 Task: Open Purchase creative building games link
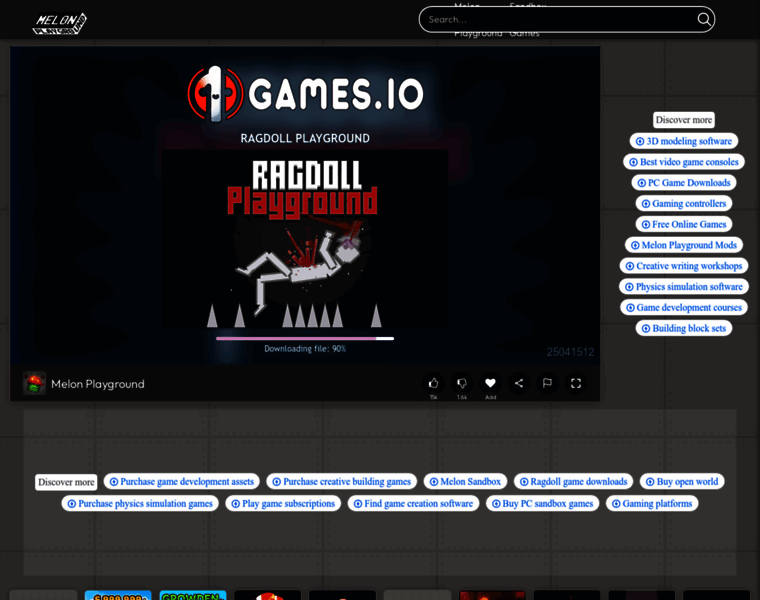[x=342, y=482]
